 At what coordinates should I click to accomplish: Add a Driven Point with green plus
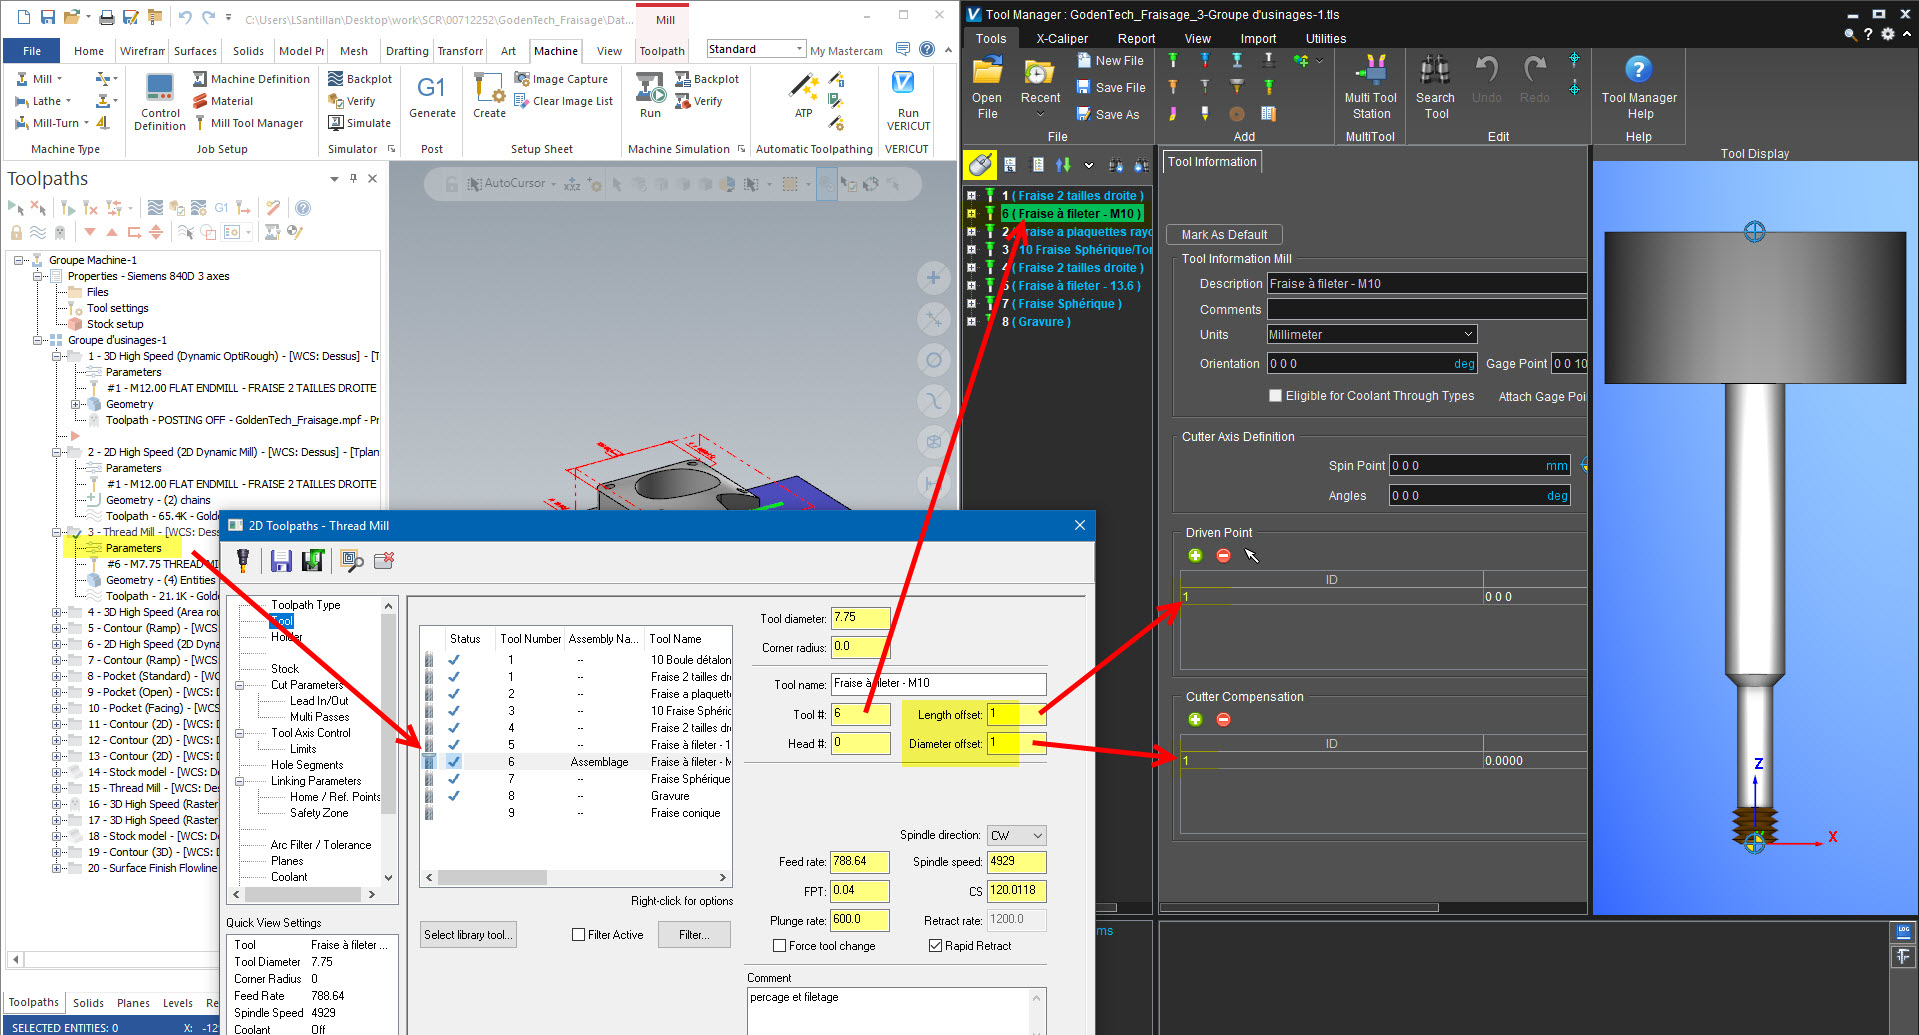(1195, 555)
